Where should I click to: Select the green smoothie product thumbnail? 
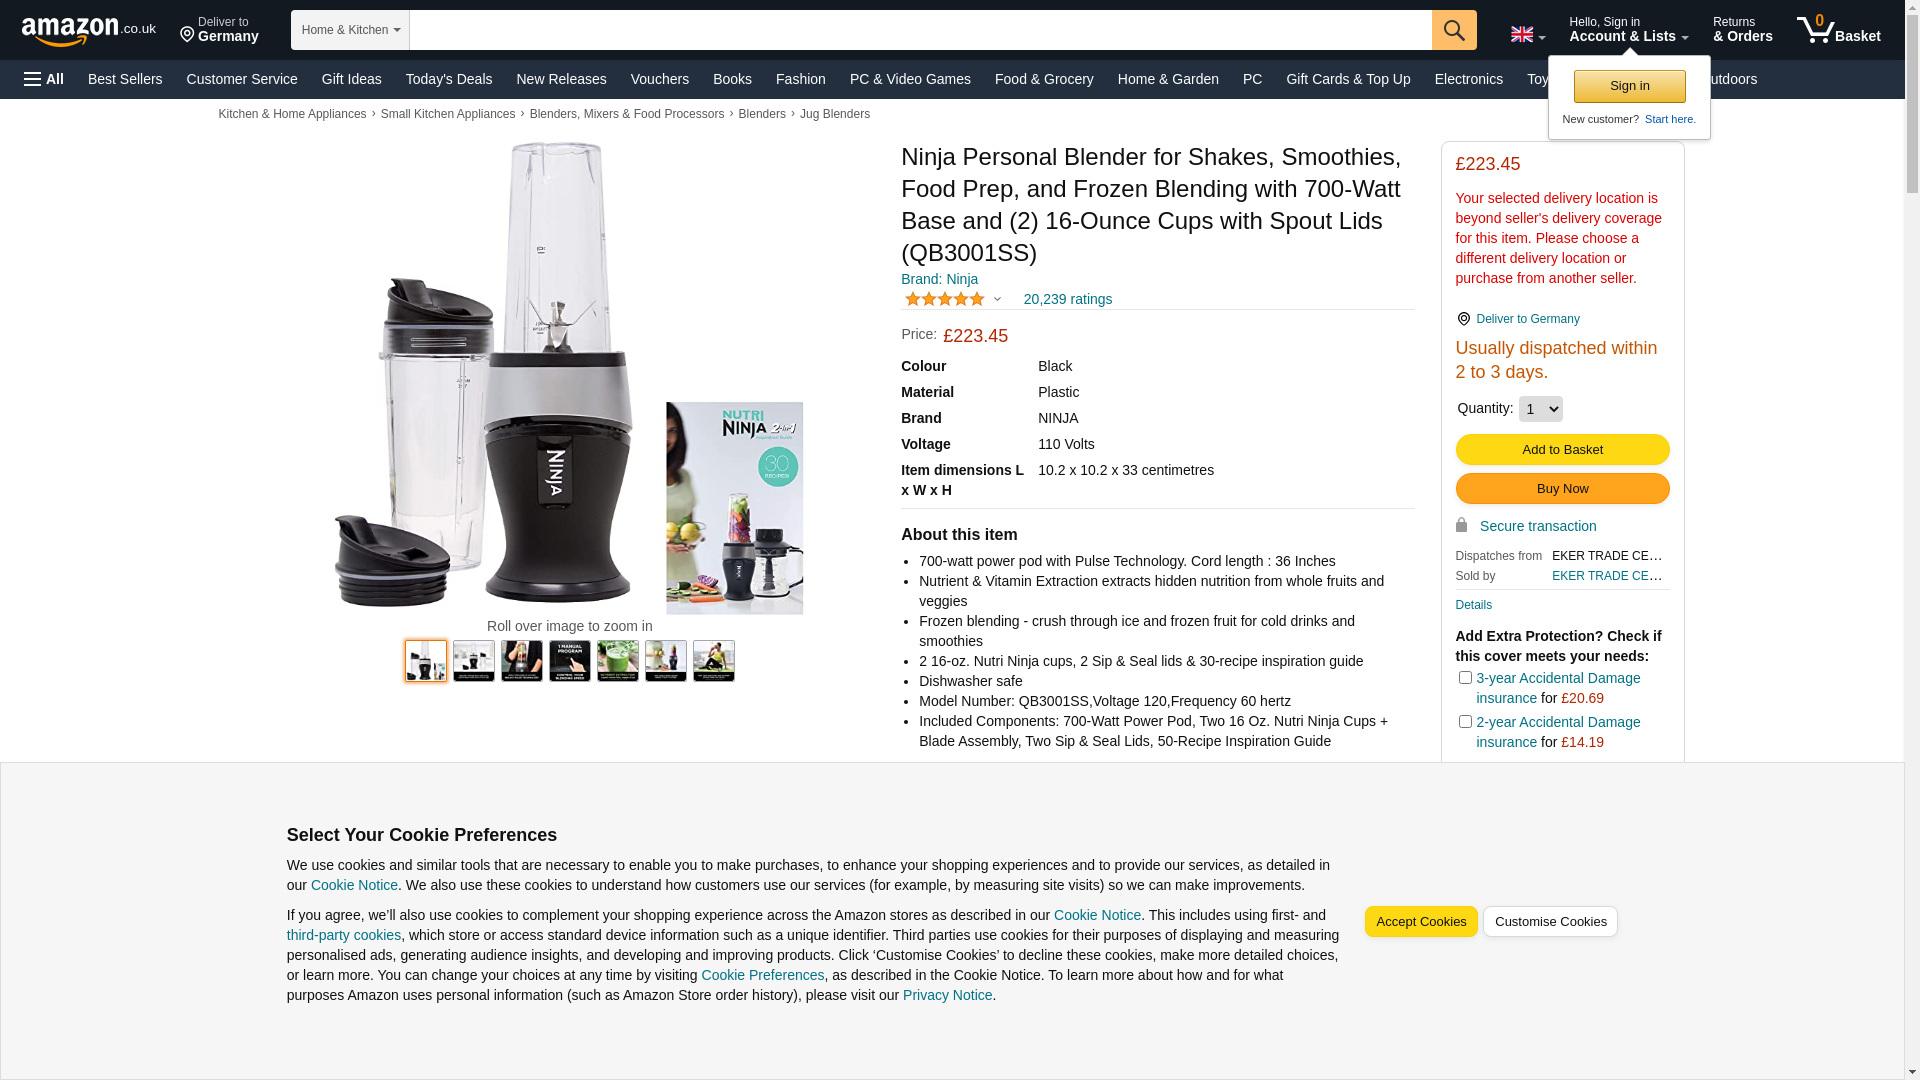(x=618, y=661)
